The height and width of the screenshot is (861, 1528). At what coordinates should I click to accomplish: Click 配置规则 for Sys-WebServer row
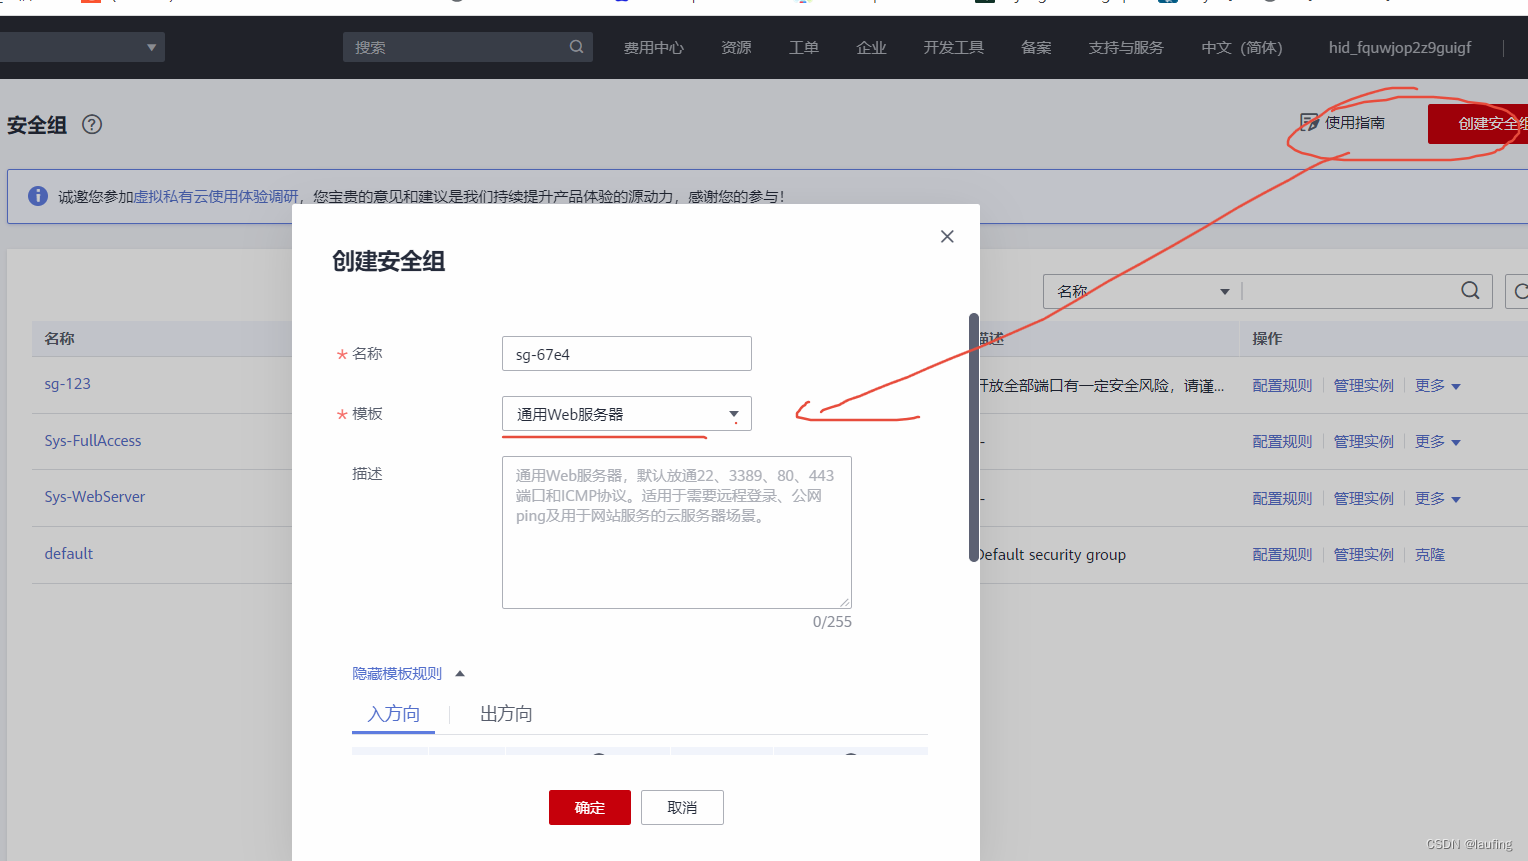pyautogui.click(x=1282, y=499)
